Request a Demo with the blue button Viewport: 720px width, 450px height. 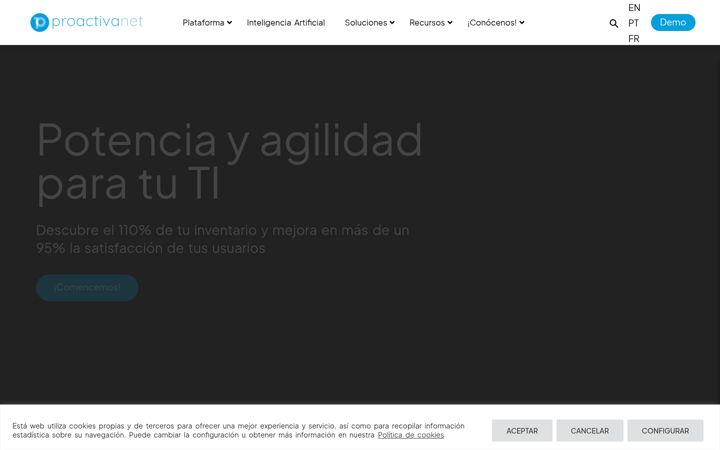[x=673, y=22]
